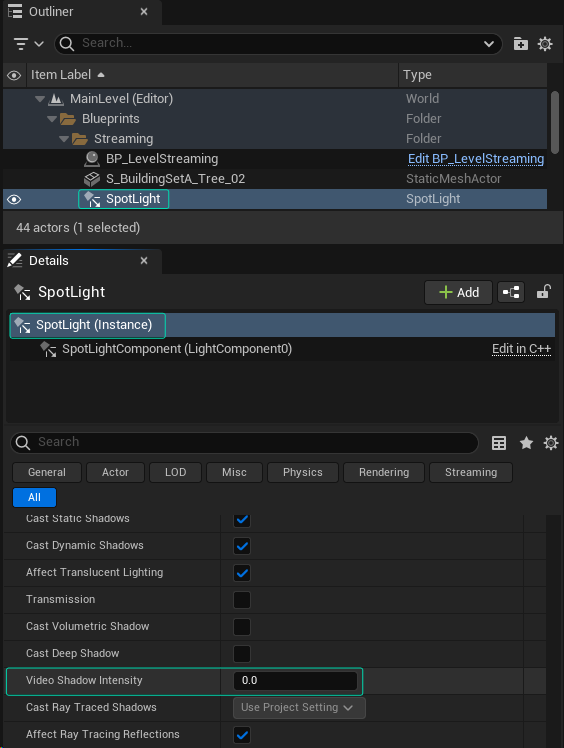Collapse the Blueprints folder
This screenshot has height=748, width=564.
[x=52, y=119]
